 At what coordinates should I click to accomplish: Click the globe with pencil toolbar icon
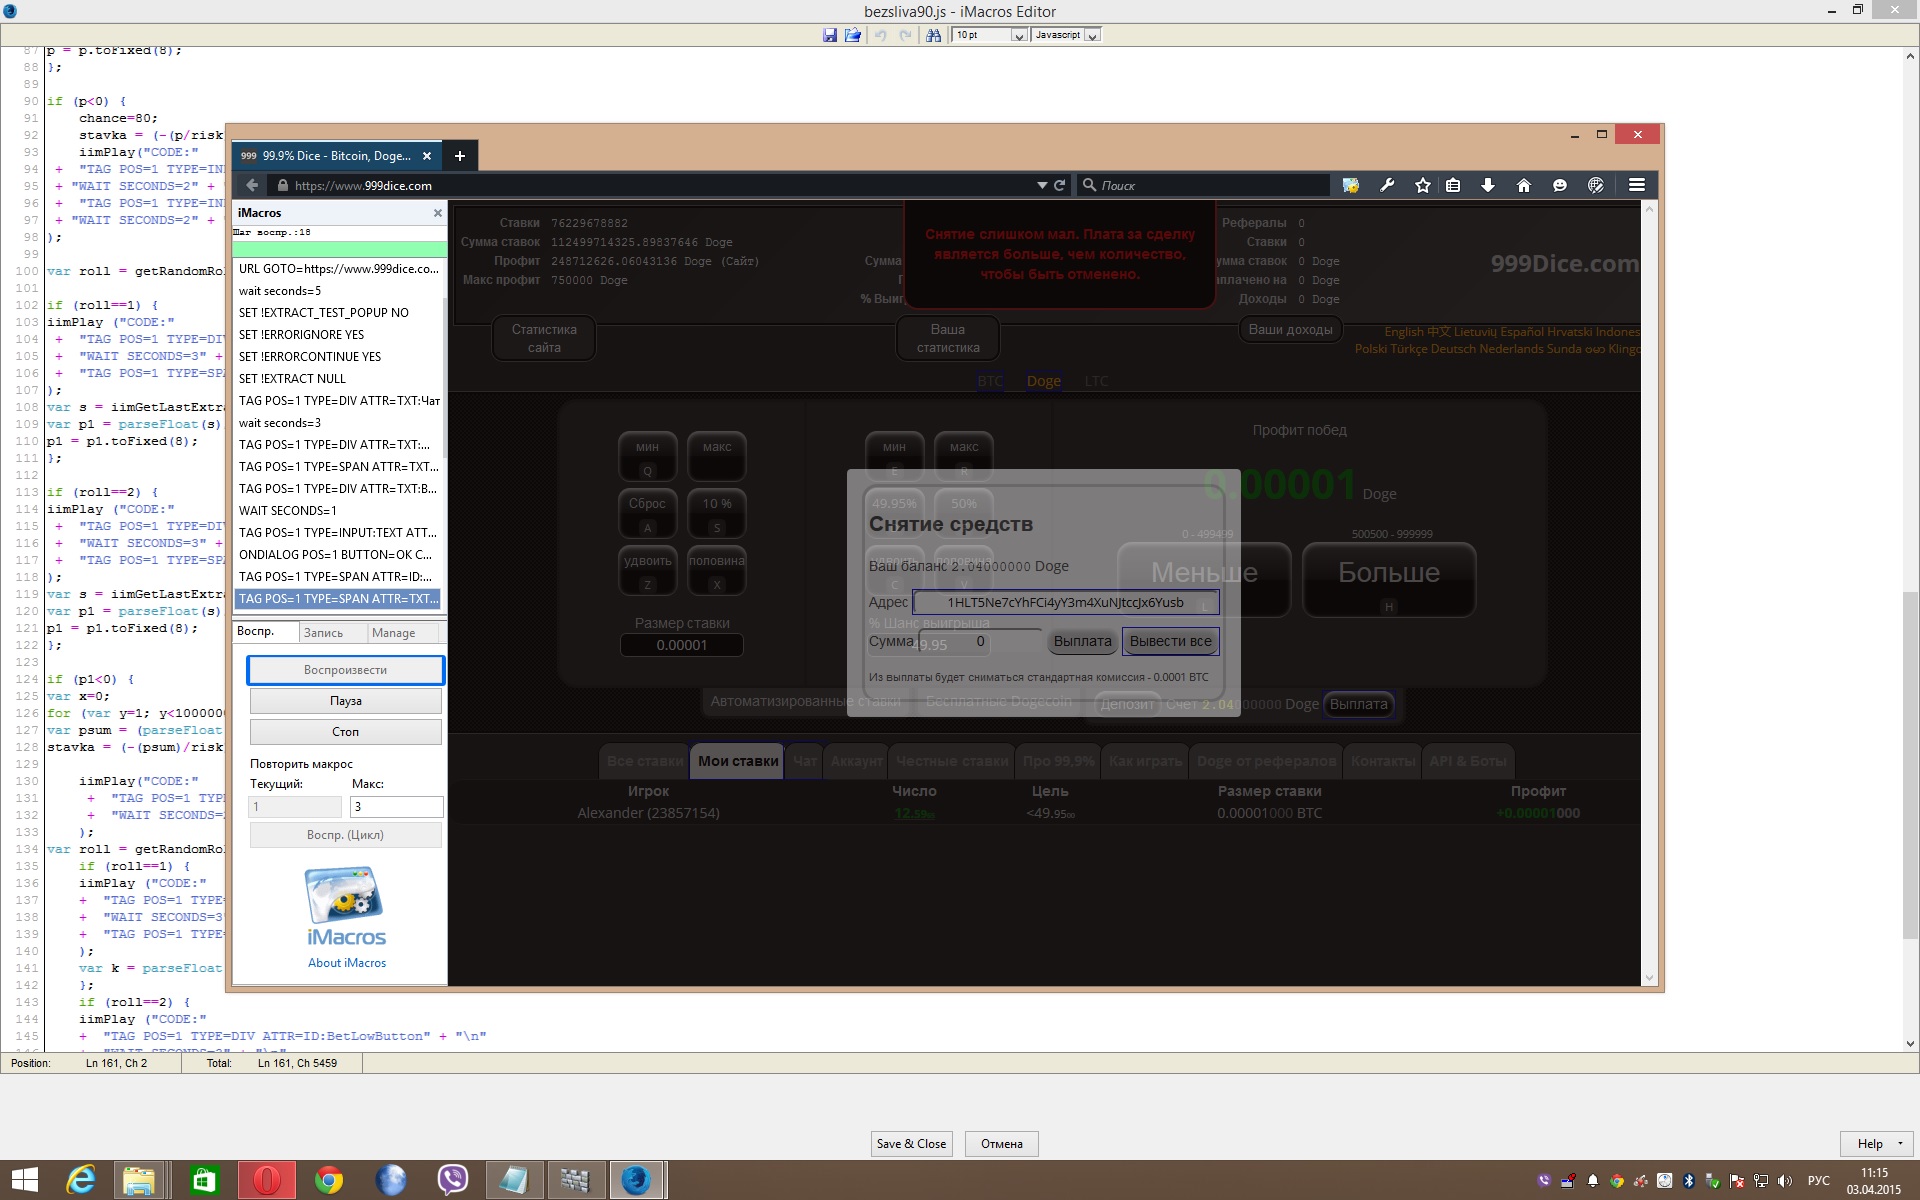pos(1596,185)
